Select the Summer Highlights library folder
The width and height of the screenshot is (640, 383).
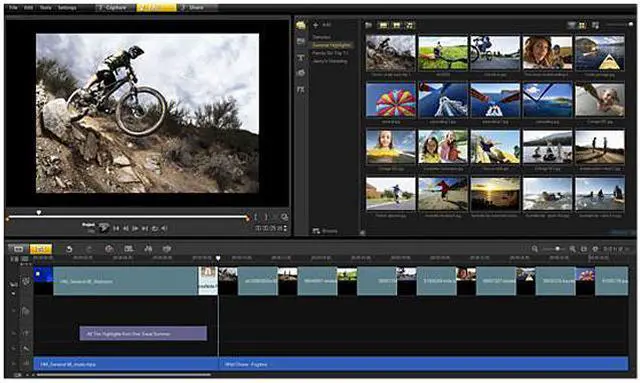[331, 45]
